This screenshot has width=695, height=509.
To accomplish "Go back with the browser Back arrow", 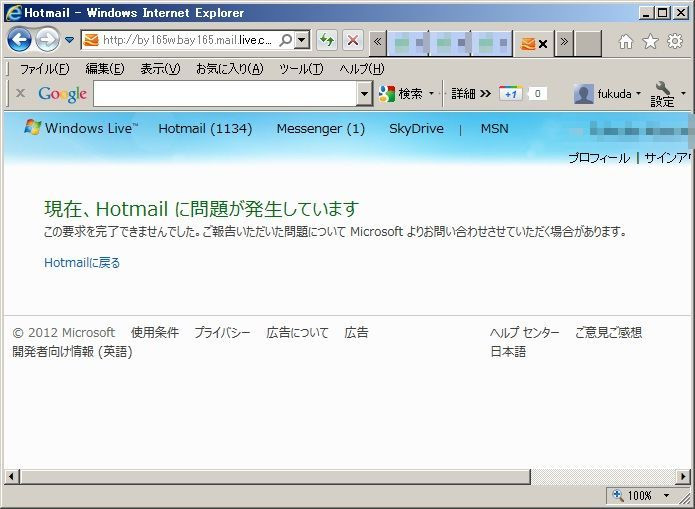I will [19, 40].
